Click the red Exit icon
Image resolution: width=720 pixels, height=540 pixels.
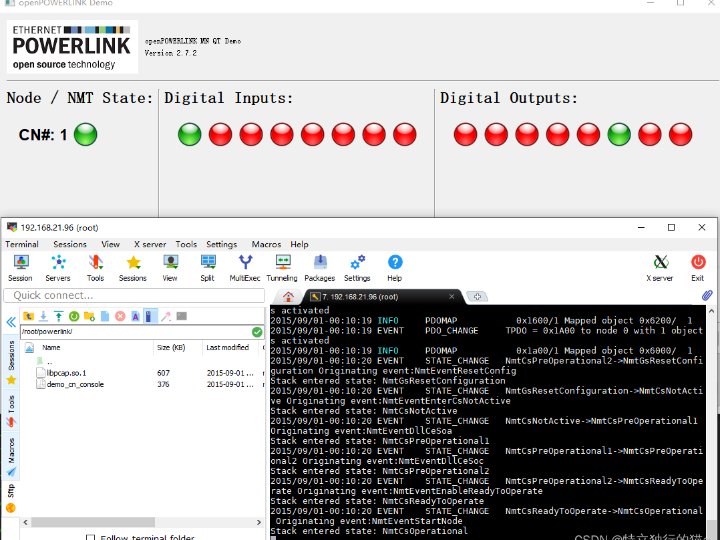tap(698, 265)
